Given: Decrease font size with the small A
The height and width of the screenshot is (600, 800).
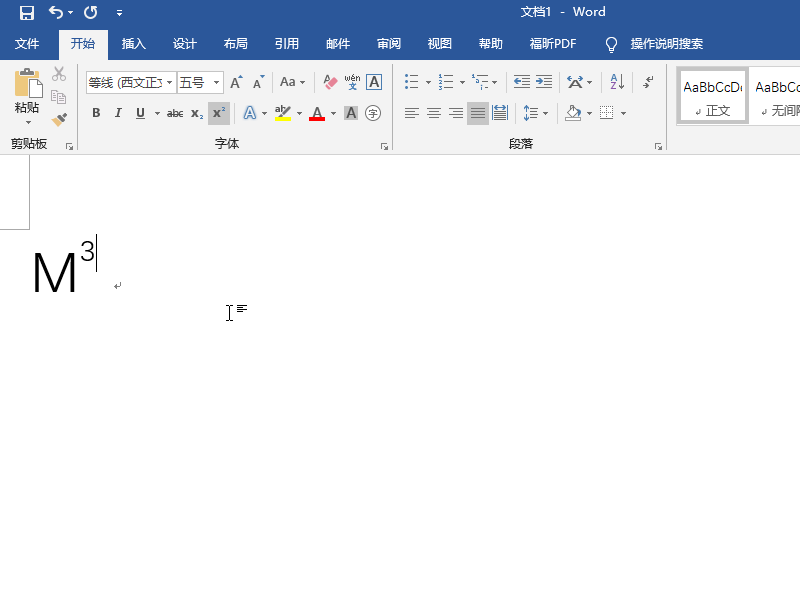Looking at the screenshot, I should (x=259, y=82).
